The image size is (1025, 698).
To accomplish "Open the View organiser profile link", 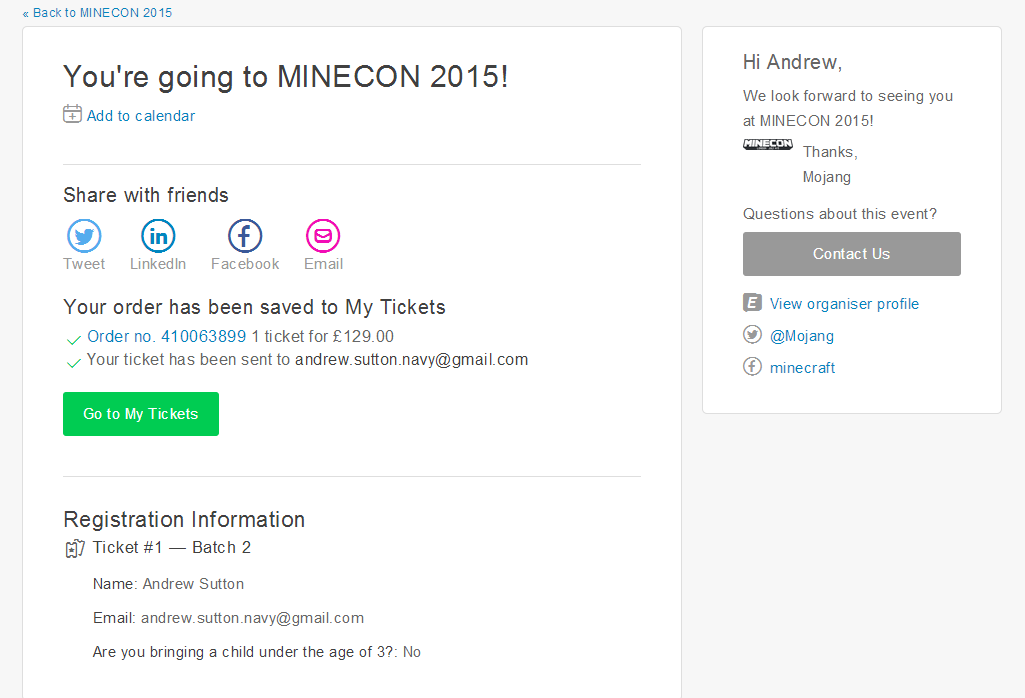I will pos(844,304).
